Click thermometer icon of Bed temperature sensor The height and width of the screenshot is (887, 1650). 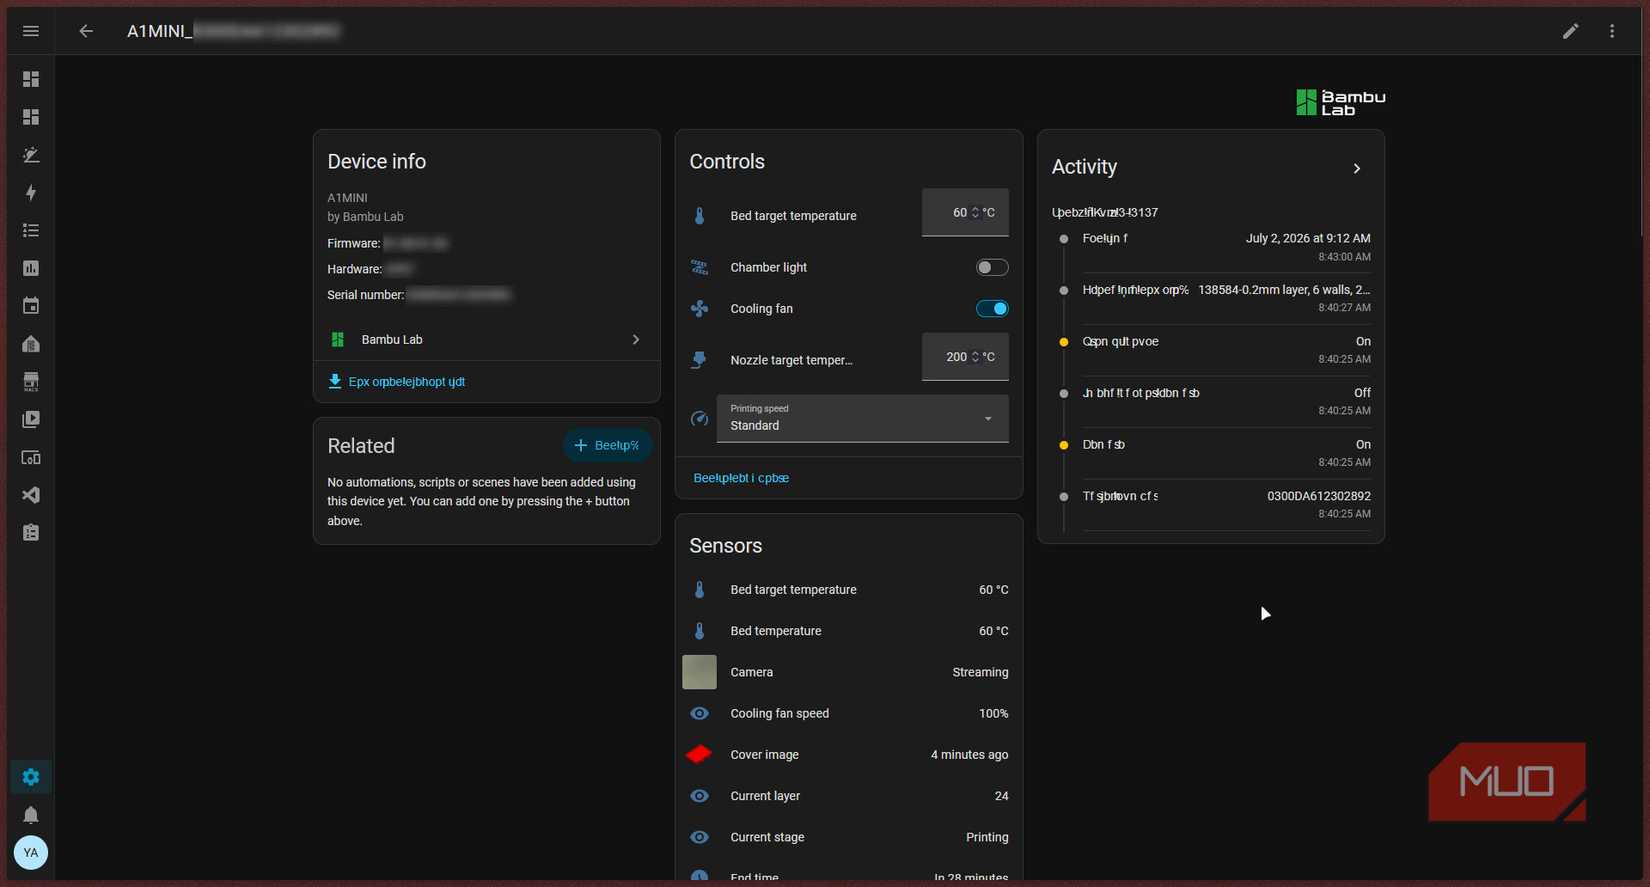[x=699, y=631]
